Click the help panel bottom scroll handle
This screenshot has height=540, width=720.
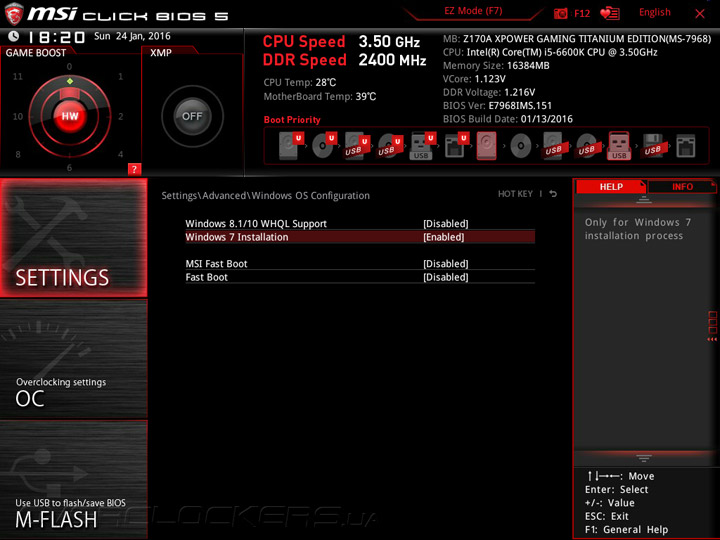pyautogui.click(x=644, y=458)
